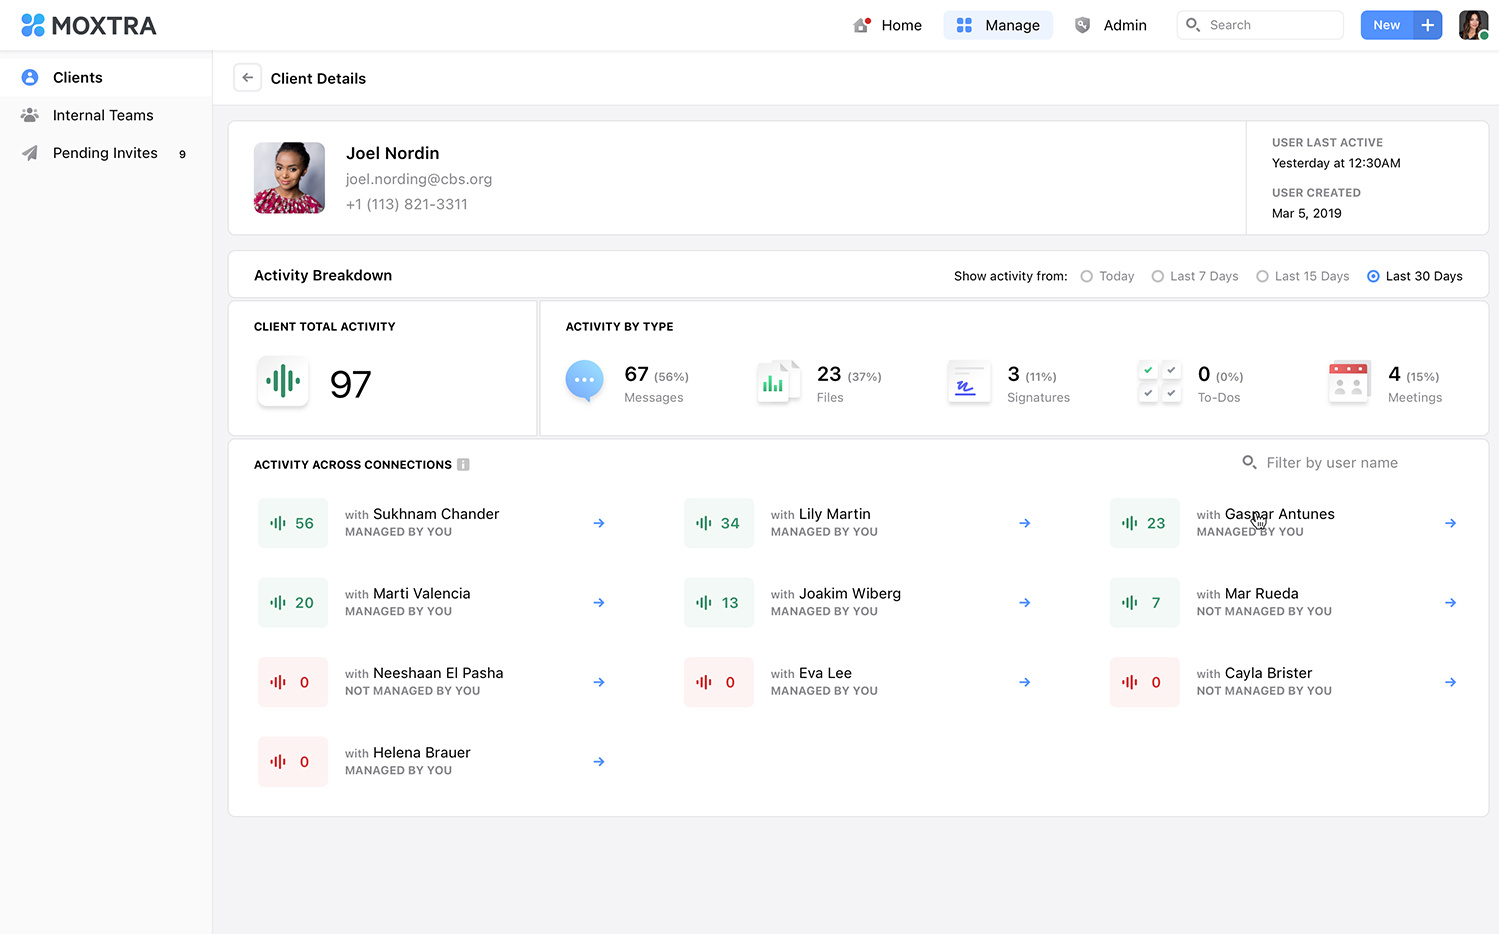Click the Messages chat bubble icon
This screenshot has width=1499, height=934.
point(584,381)
